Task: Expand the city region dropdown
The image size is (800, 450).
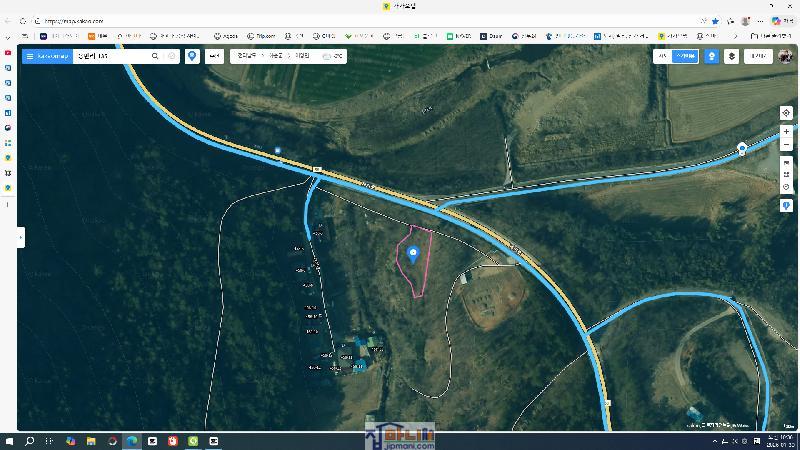Action: (x=277, y=56)
